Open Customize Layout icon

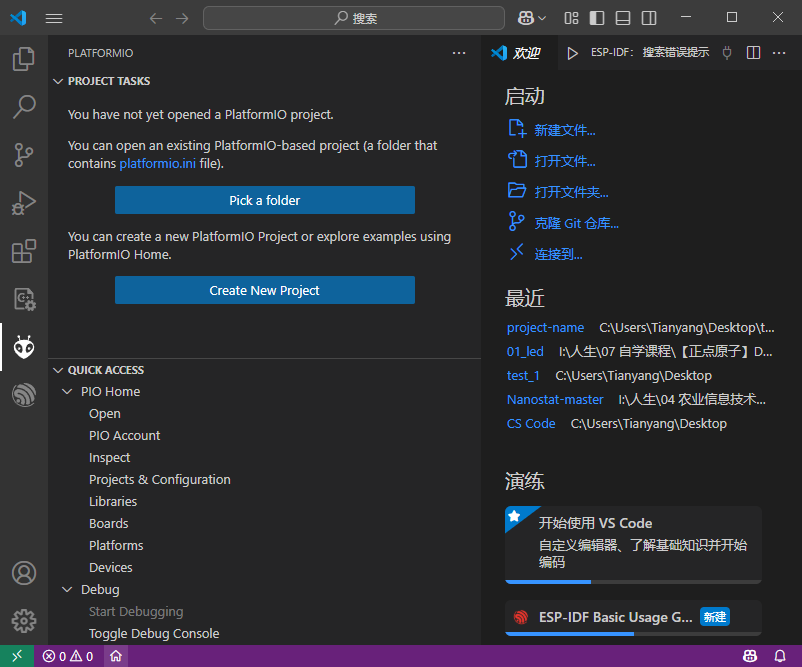click(571, 18)
